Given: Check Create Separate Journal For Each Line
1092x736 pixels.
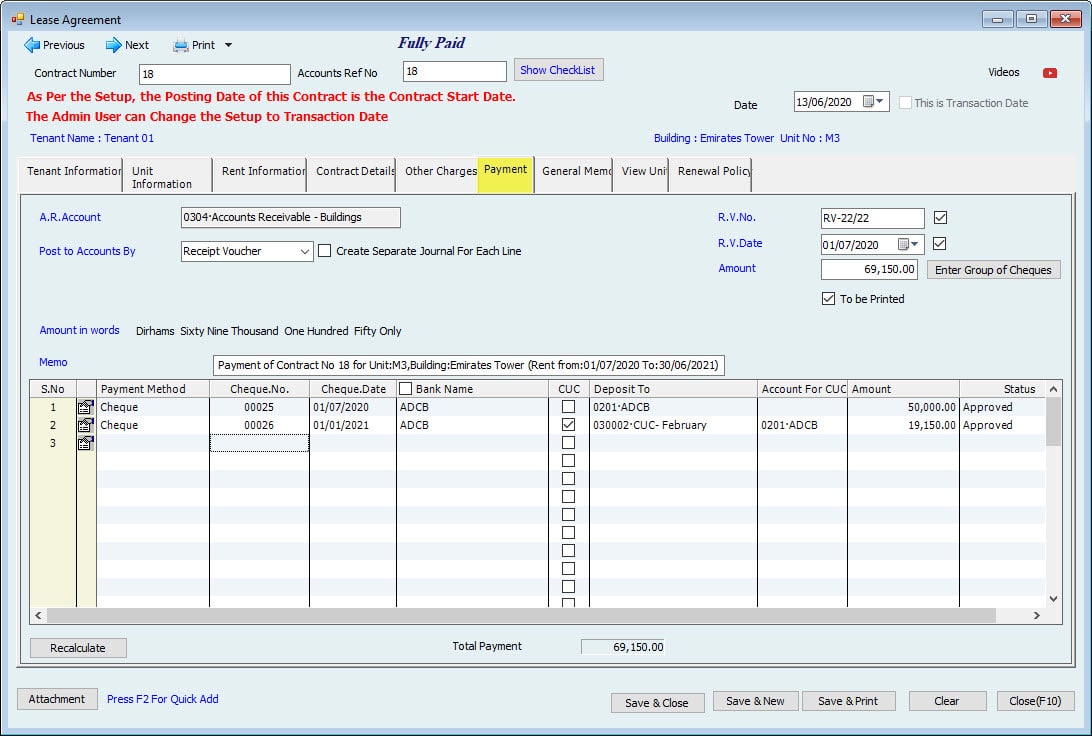Looking at the screenshot, I should tap(325, 251).
